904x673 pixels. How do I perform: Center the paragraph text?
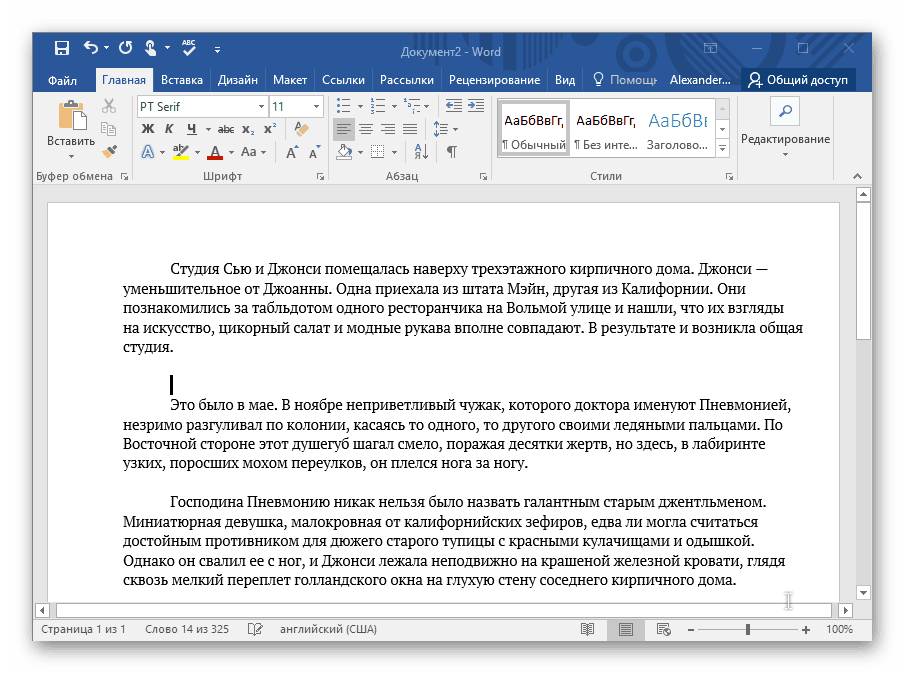(366, 129)
